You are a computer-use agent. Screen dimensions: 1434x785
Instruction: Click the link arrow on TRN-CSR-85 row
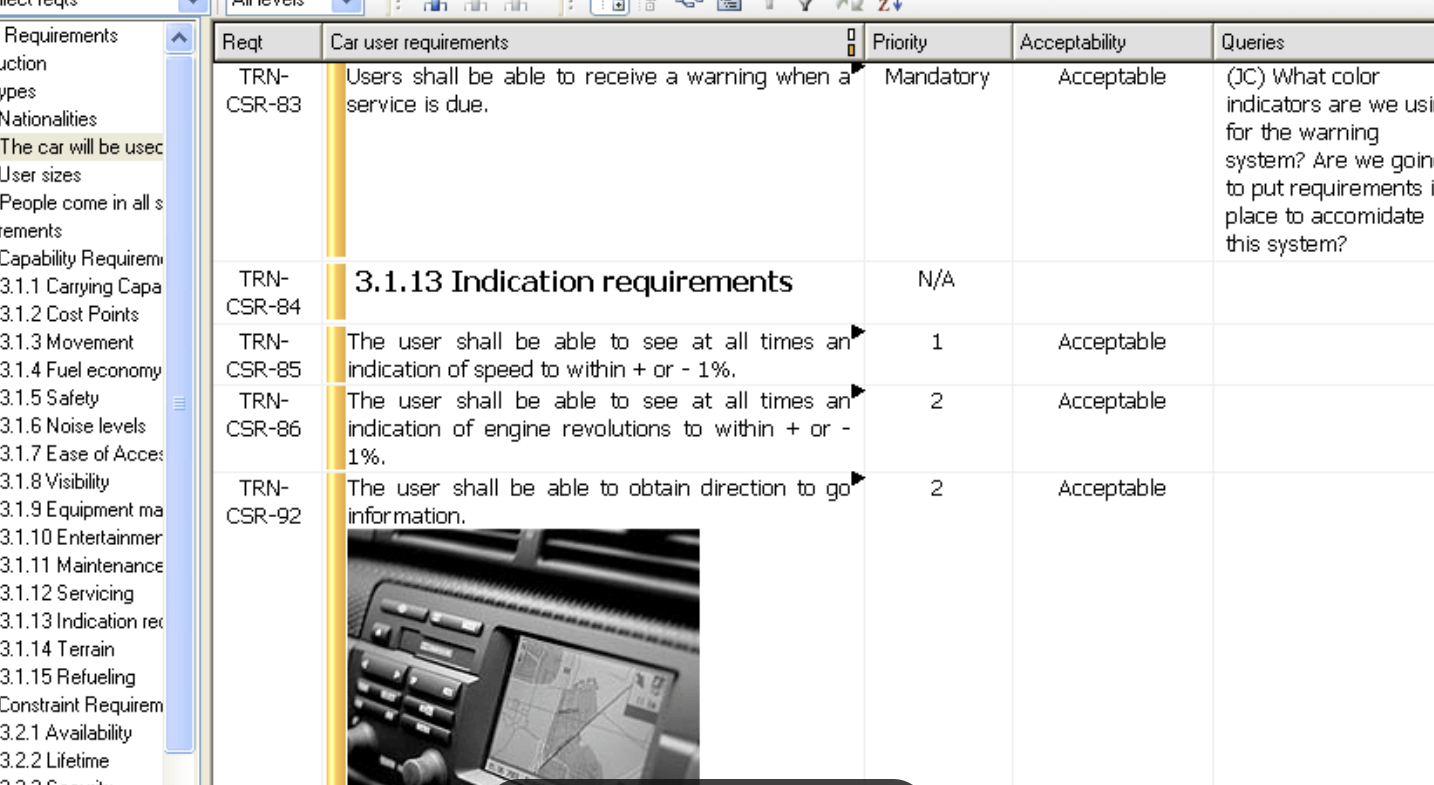pyautogui.click(x=857, y=332)
